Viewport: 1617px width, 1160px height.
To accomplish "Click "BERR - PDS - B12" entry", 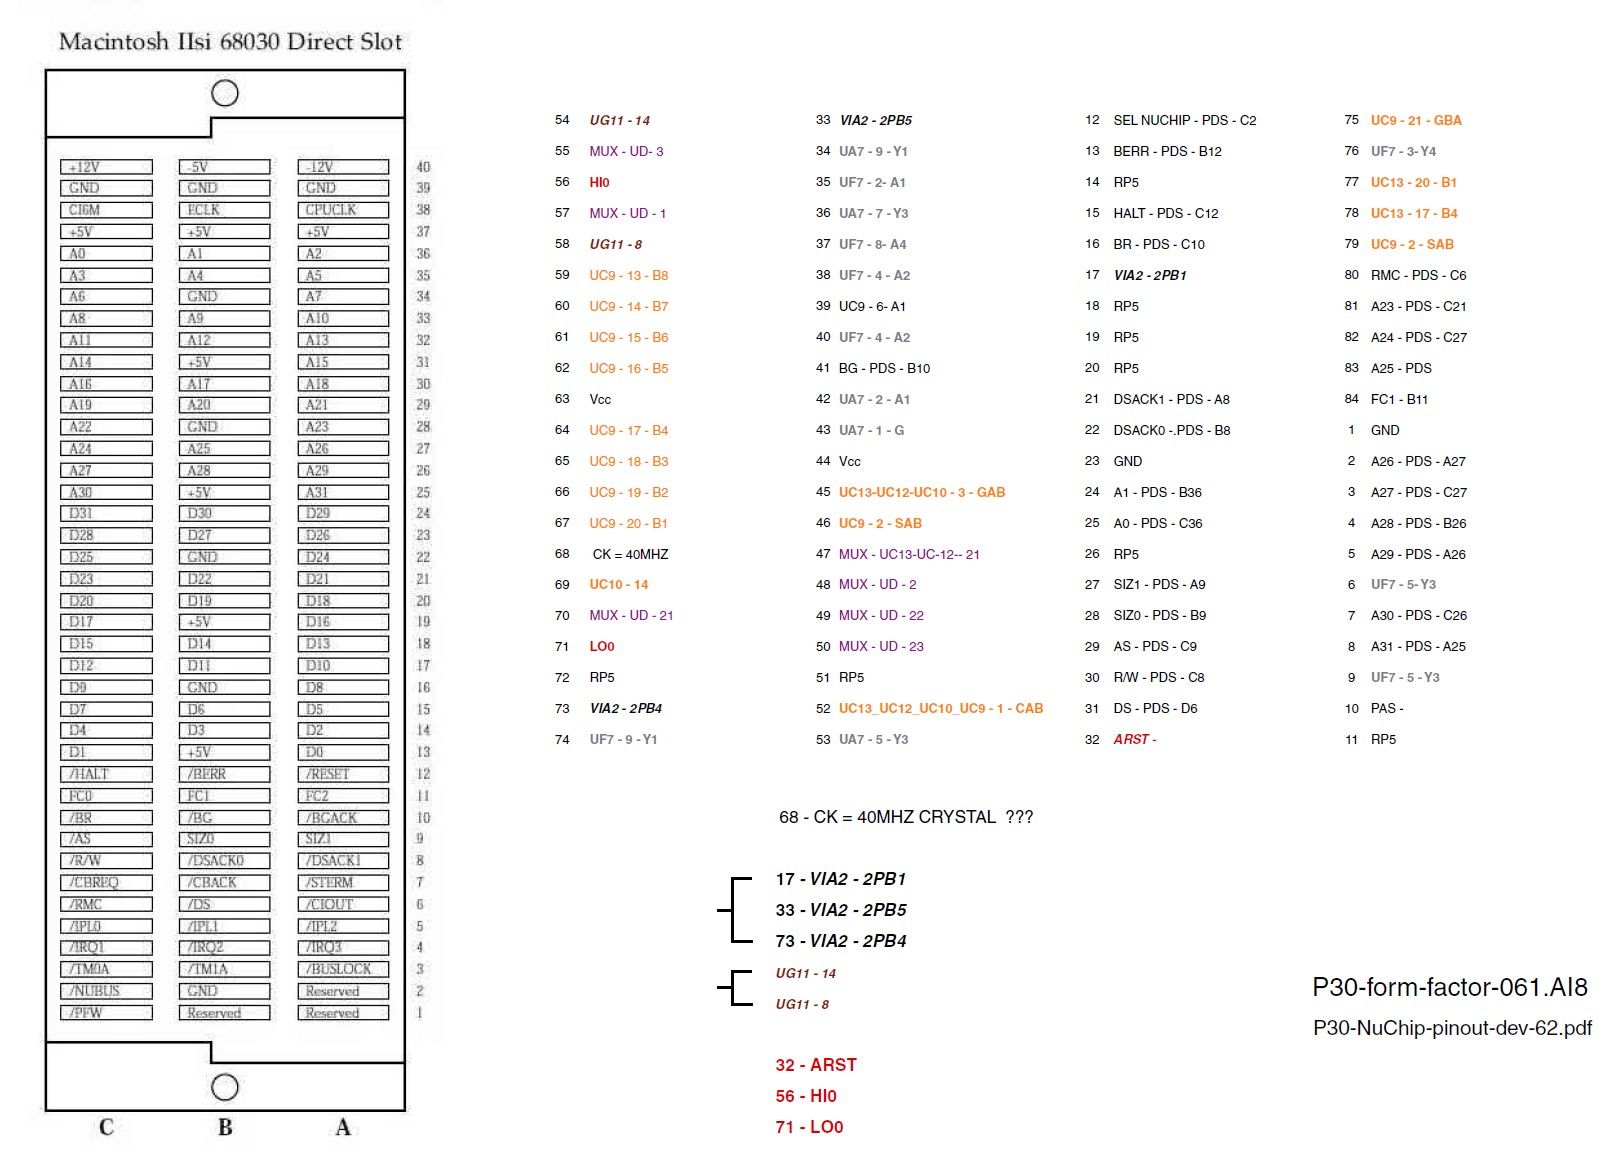I will point(1167,151).
